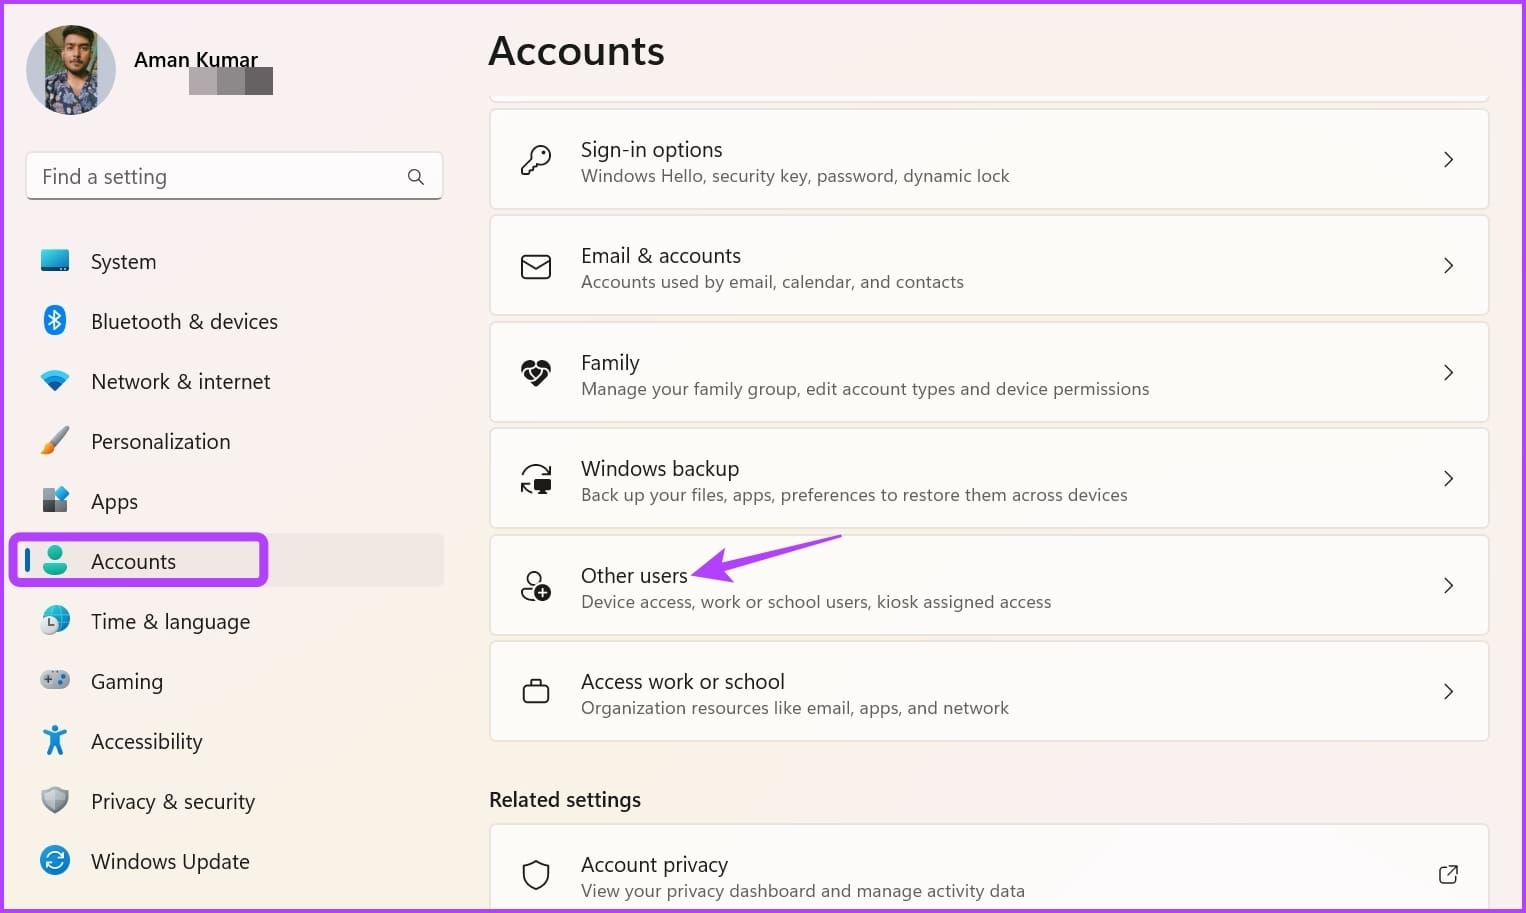Click 'Organization resources like email' description
1526x913 pixels.
(x=795, y=708)
